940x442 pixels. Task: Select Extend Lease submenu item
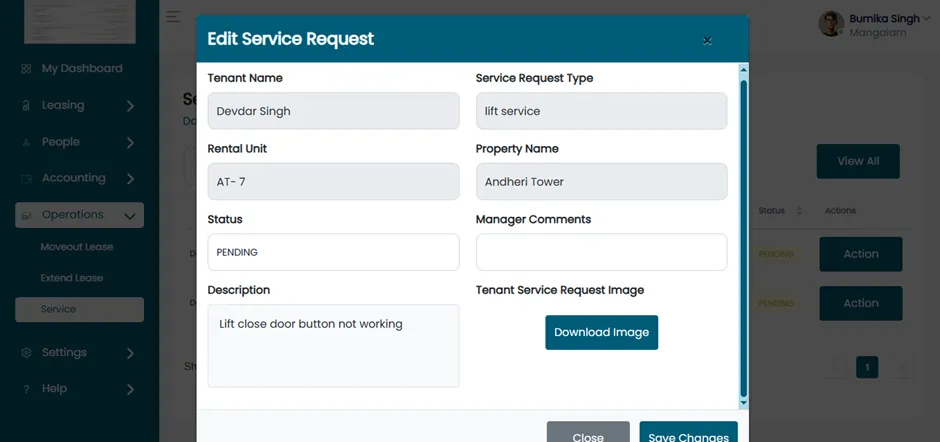coord(72,278)
